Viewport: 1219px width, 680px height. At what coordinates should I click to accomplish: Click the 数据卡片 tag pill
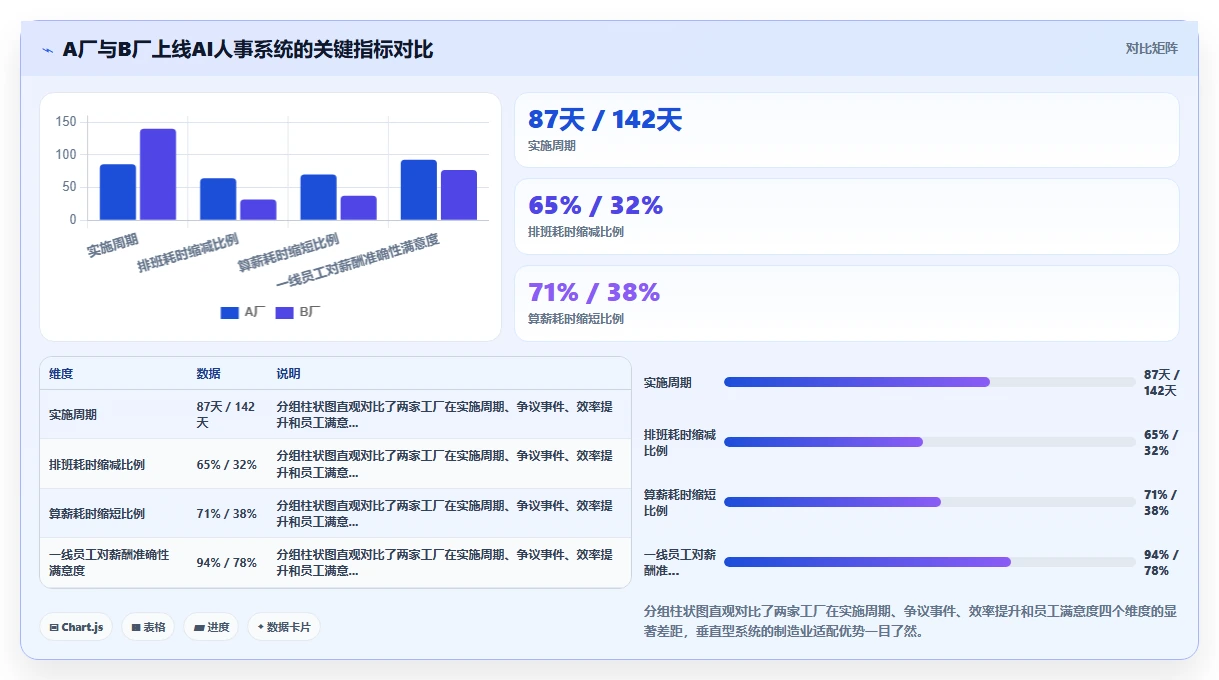click(x=284, y=627)
